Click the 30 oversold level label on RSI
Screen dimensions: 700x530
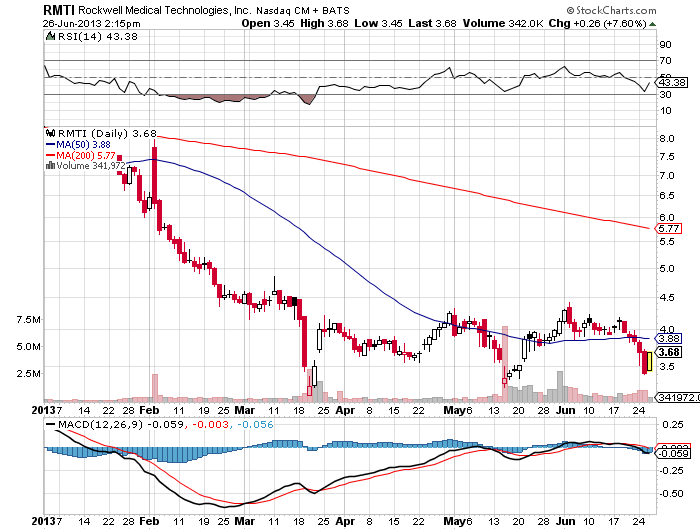point(665,94)
